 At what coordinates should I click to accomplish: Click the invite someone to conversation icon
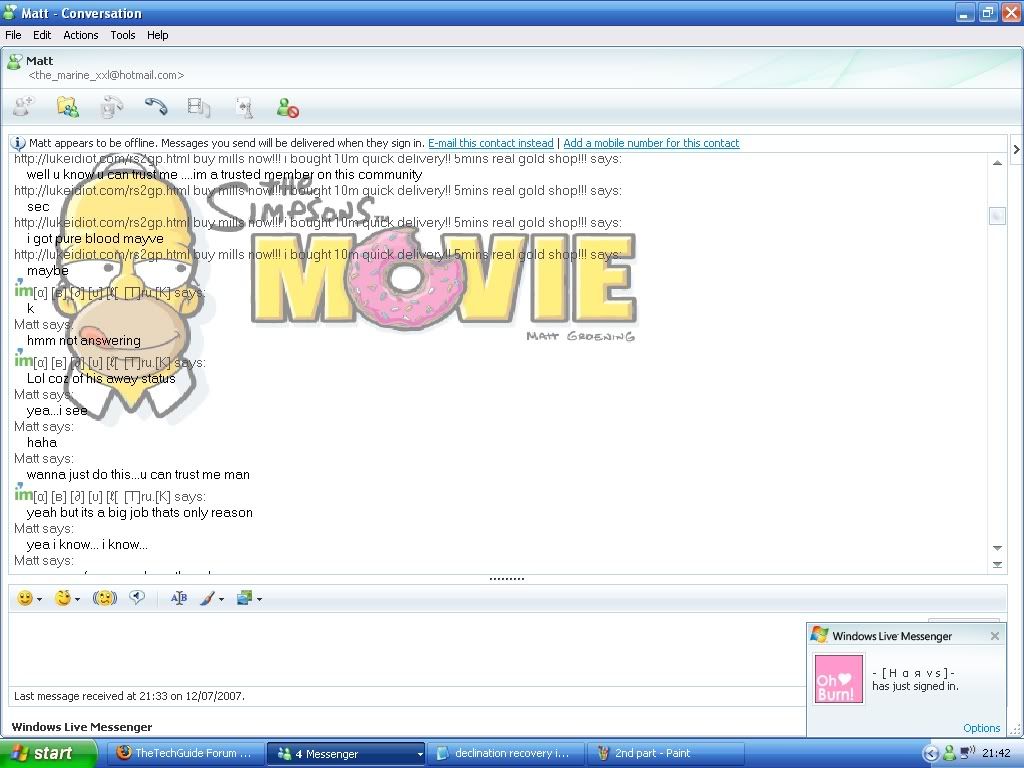coord(24,107)
